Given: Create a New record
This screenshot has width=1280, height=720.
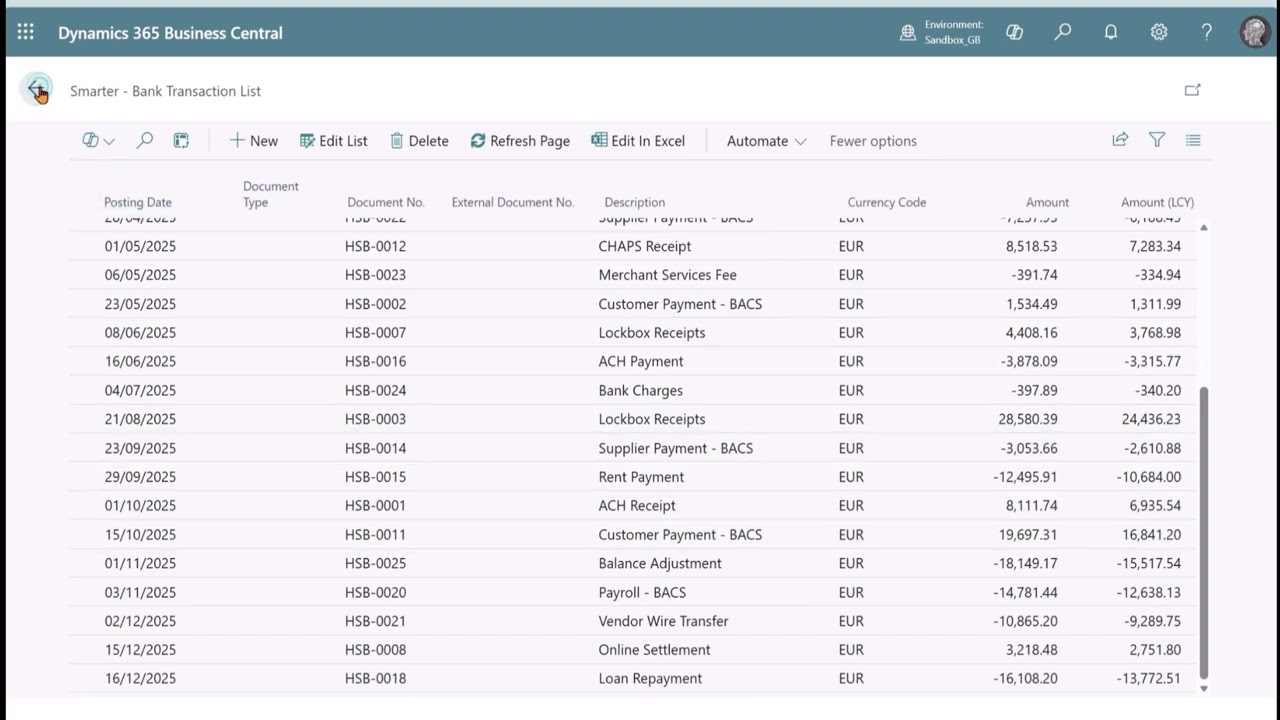Looking at the screenshot, I should click(x=254, y=141).
